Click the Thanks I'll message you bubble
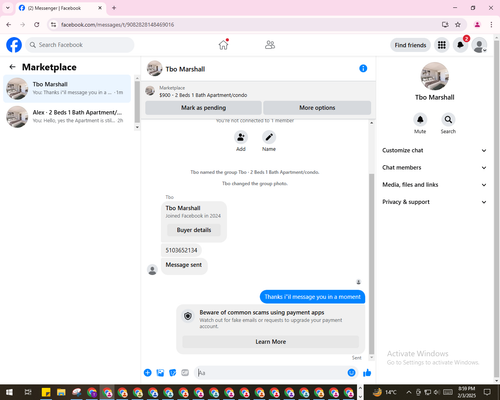Screen dimensions: 500x400 tap(312, 297)
